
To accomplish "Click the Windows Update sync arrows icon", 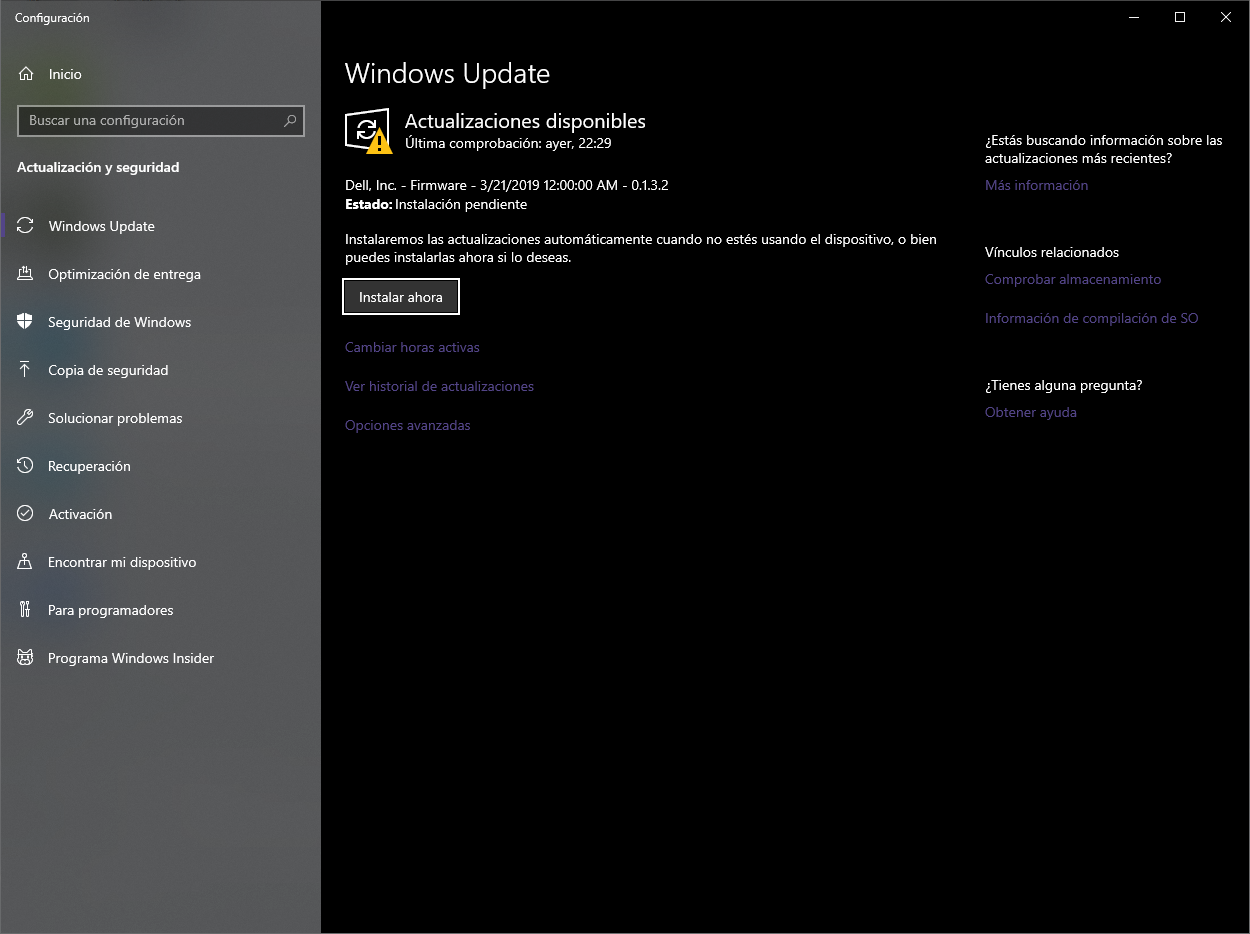I will [26, 226].
